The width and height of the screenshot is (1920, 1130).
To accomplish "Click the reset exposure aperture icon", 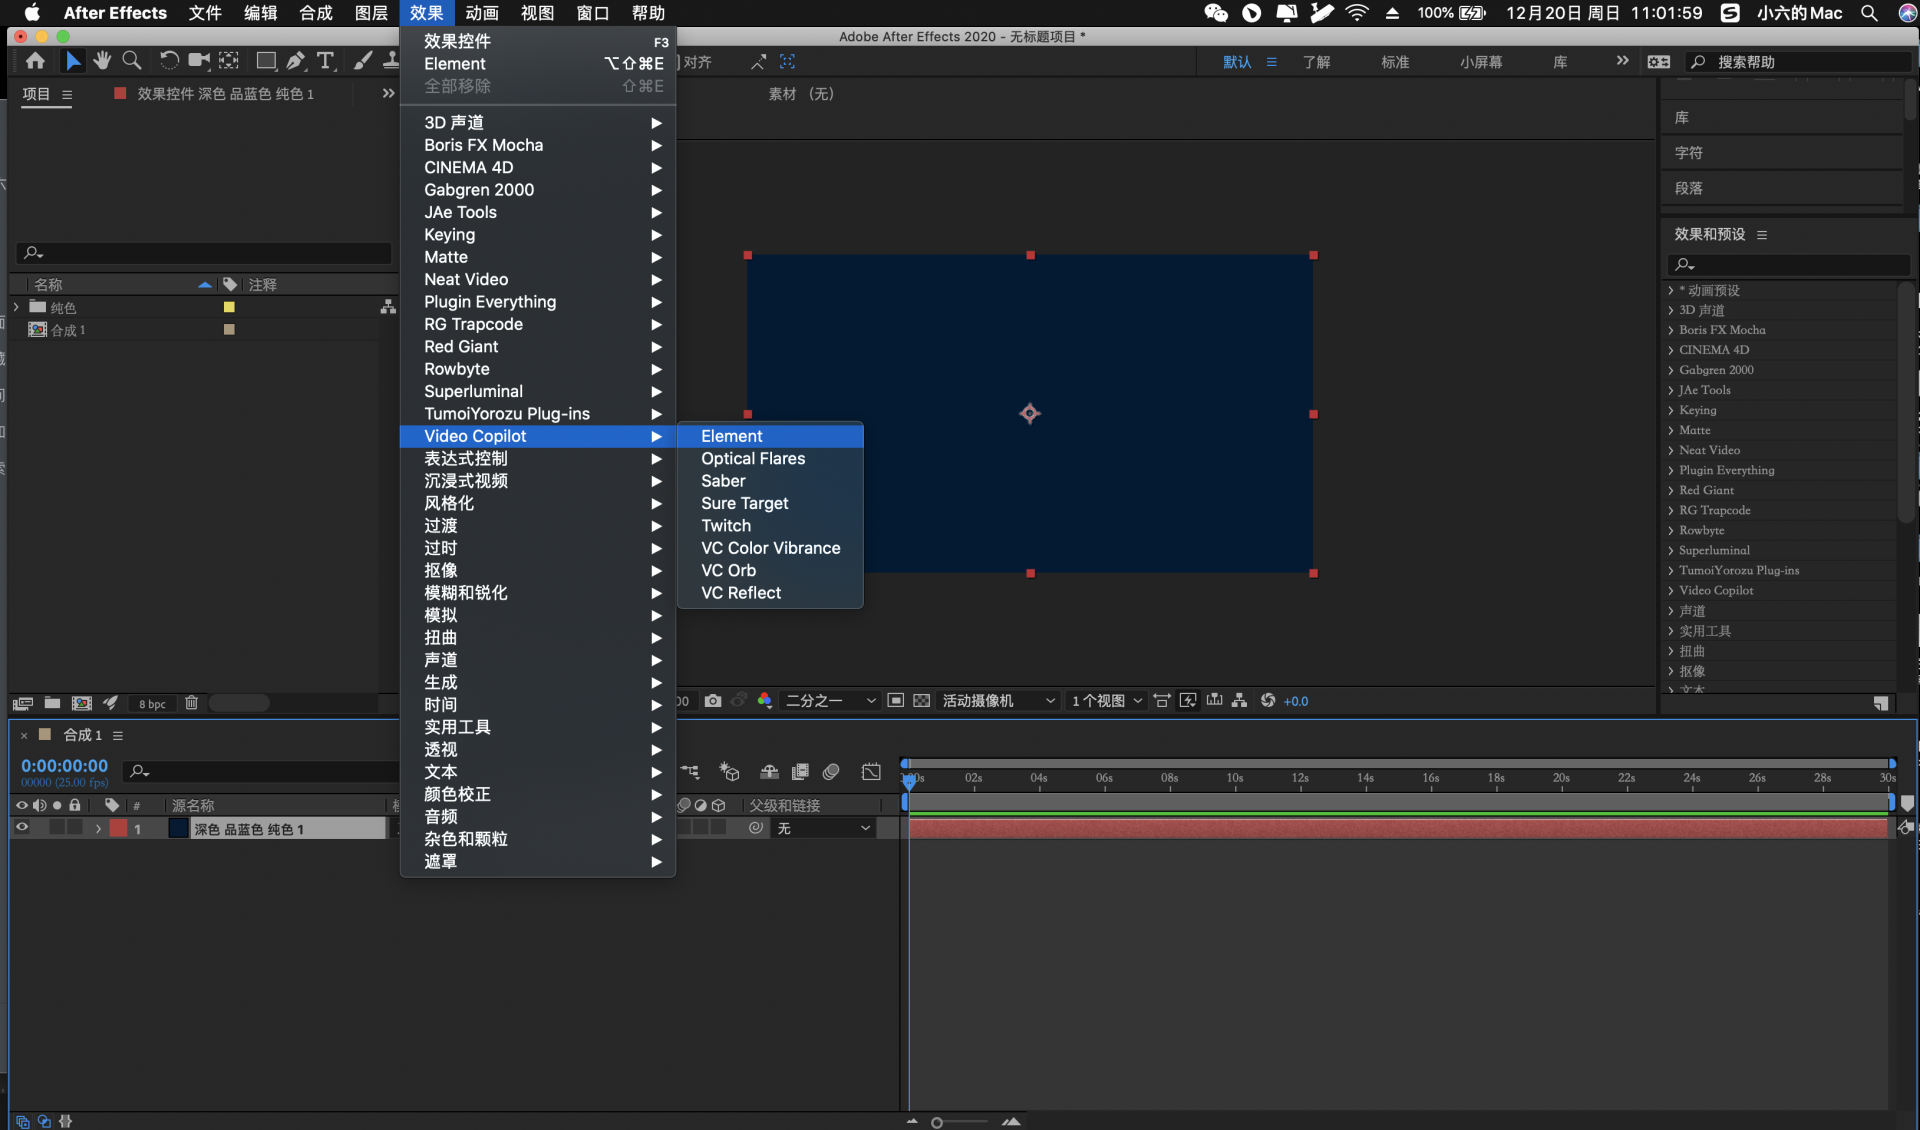I will point(1268,701).
